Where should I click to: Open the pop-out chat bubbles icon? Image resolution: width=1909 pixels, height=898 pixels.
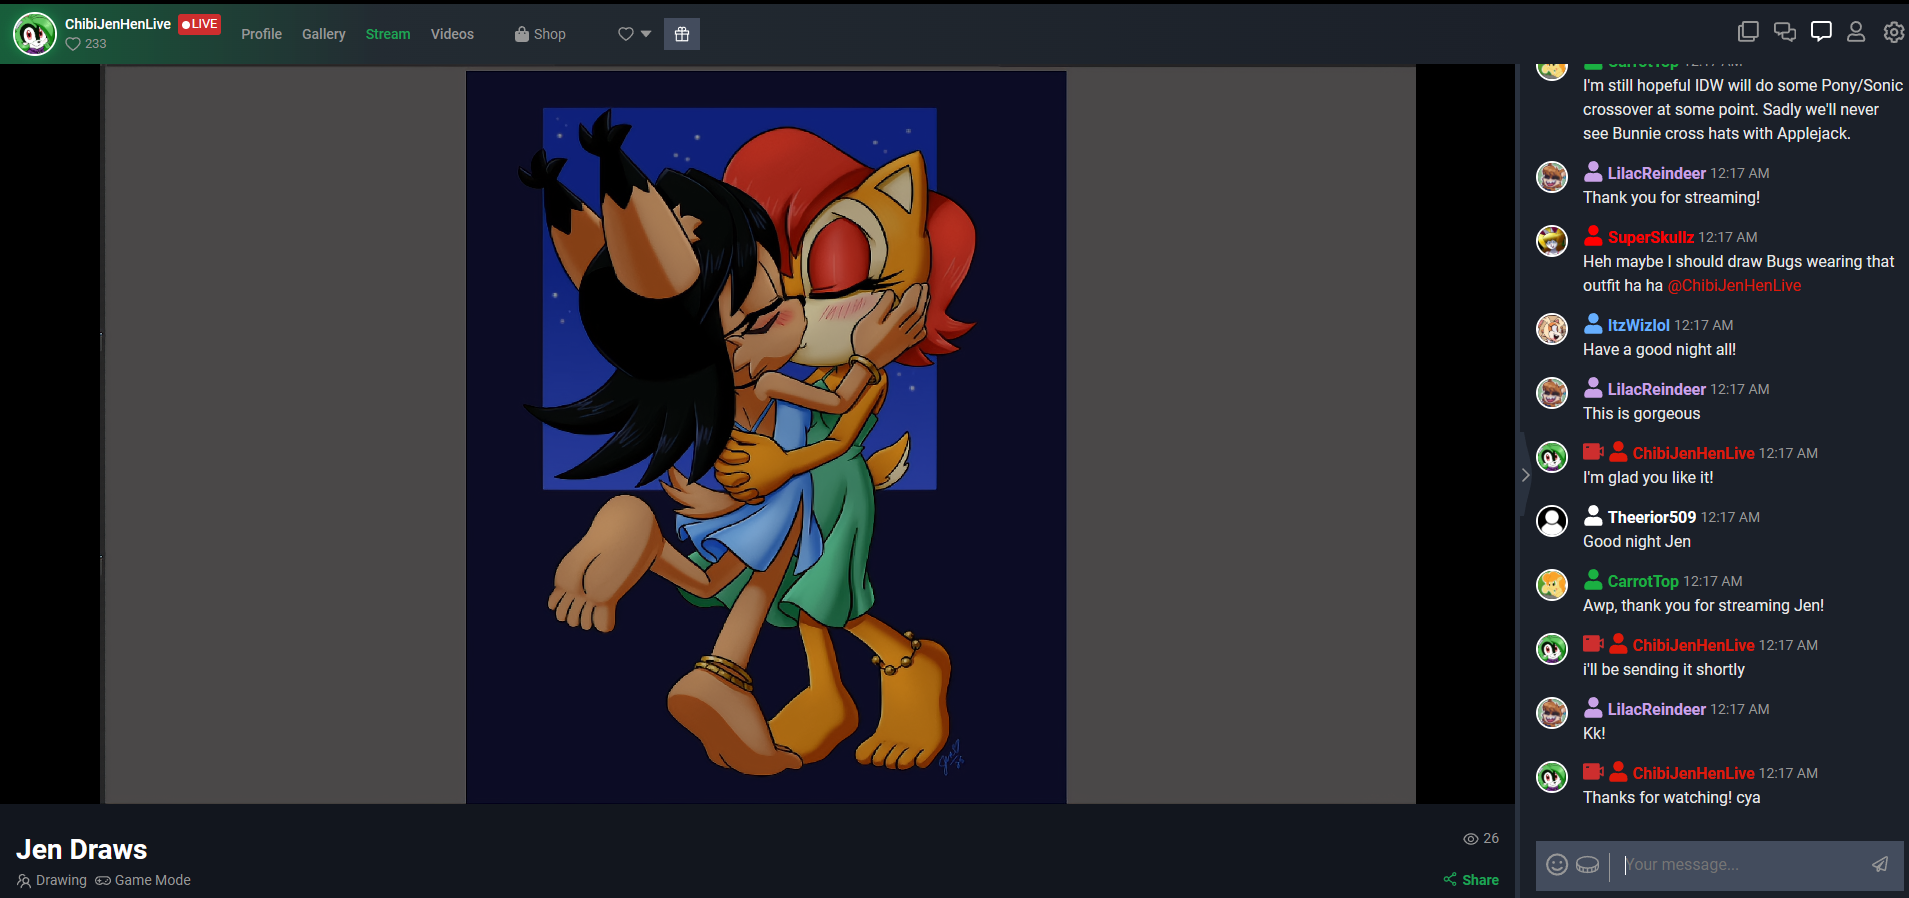pos(1785,32)
